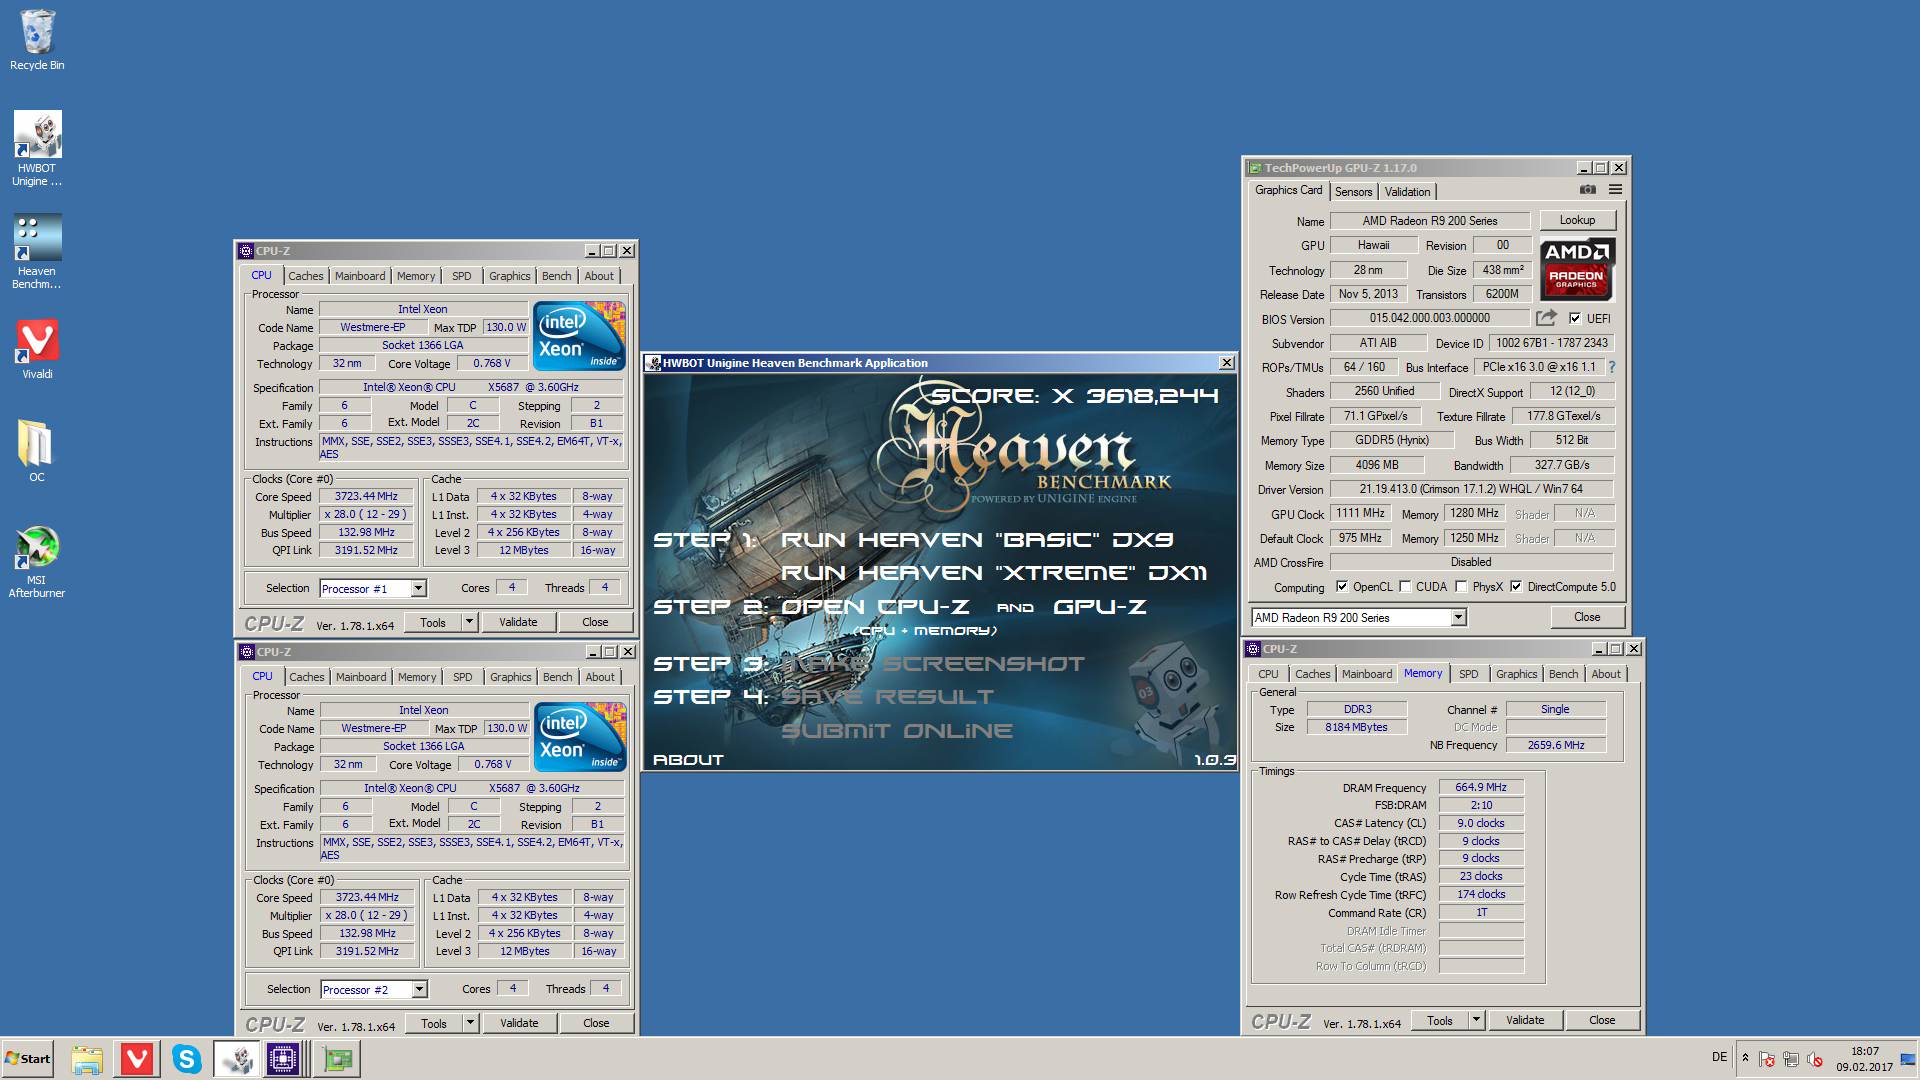Click Save Result in HWBOT window

(x=888, y=697)
